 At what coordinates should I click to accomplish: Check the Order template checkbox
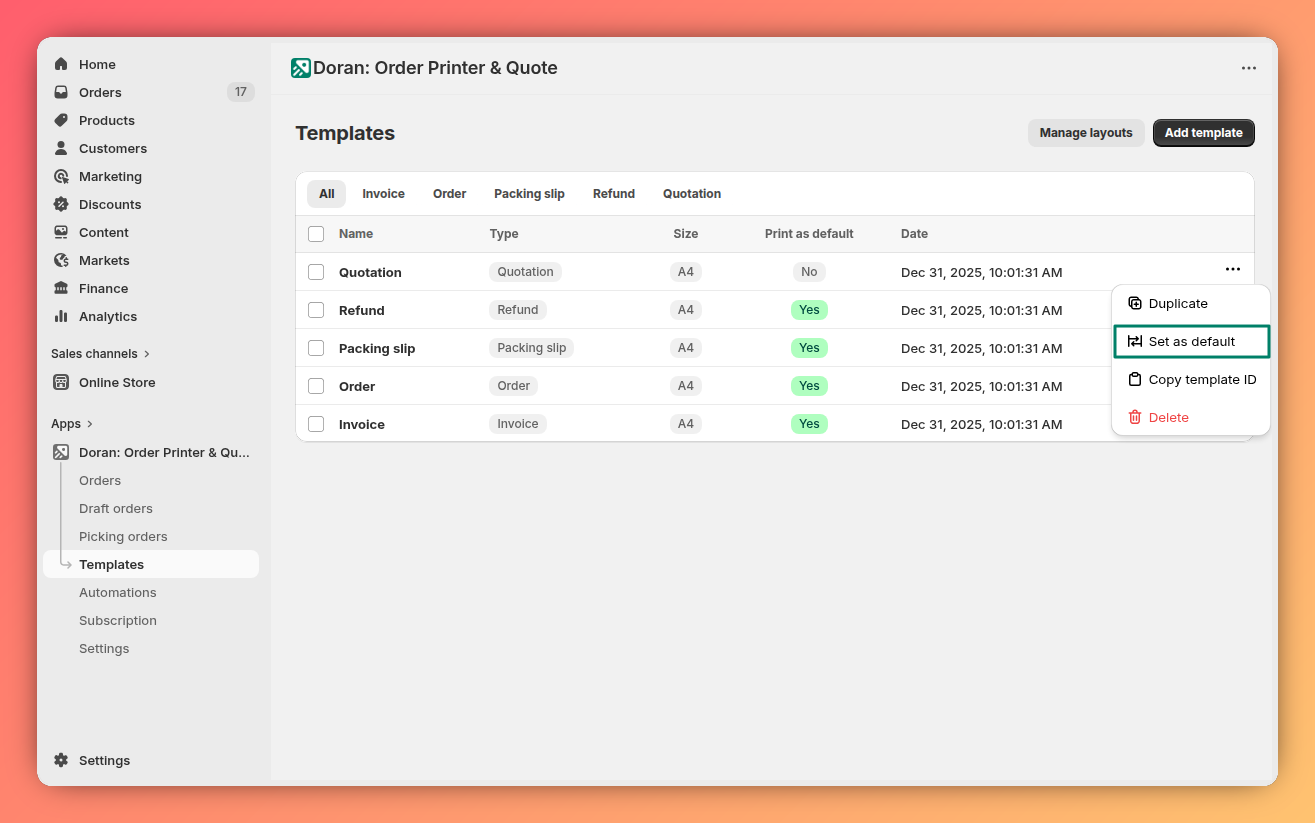click(x=316, y=386)
